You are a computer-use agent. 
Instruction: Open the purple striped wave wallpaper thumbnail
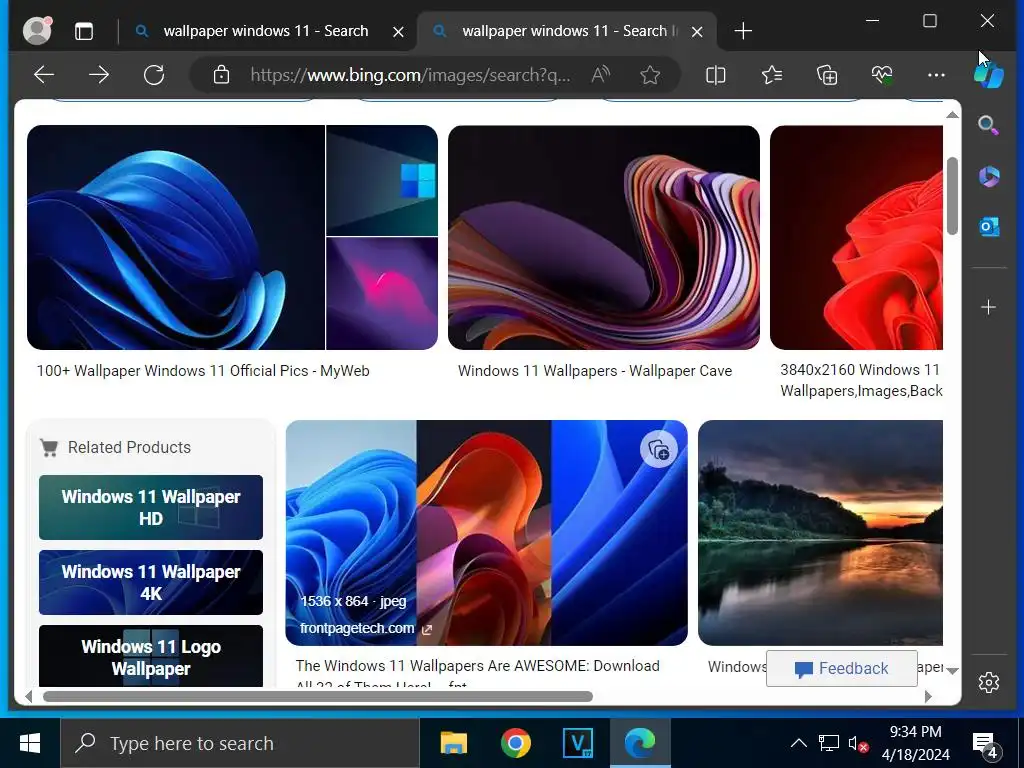pos(604,238)
